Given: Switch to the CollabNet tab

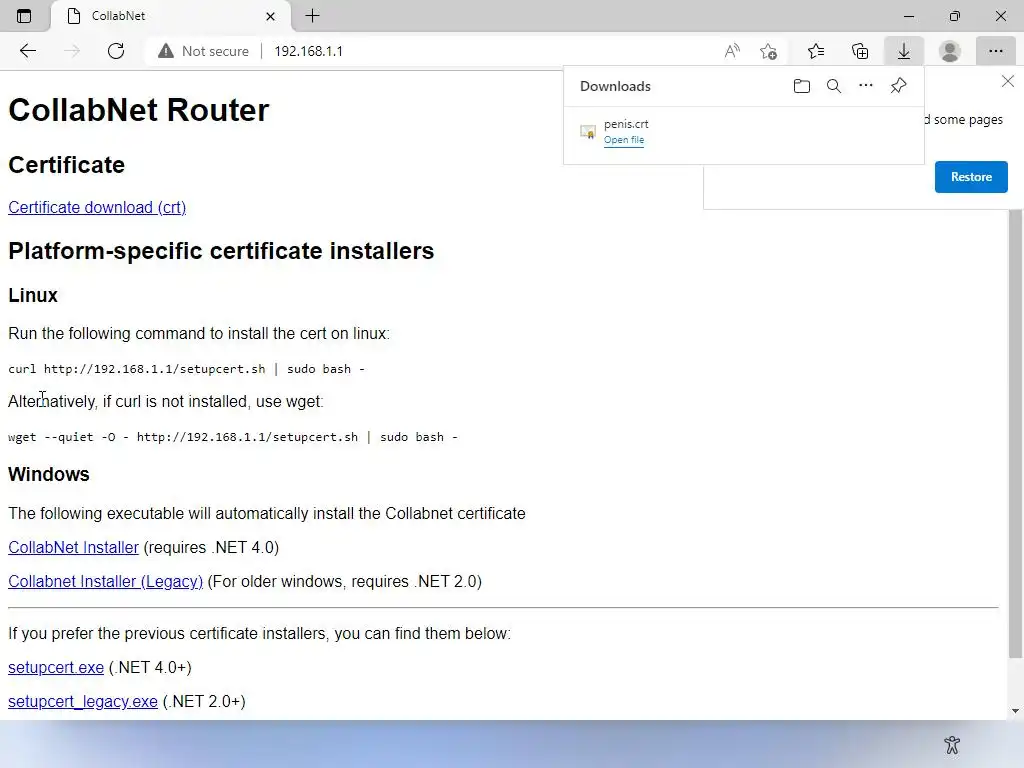Looking at the screenshot, I should coord(172,16).
